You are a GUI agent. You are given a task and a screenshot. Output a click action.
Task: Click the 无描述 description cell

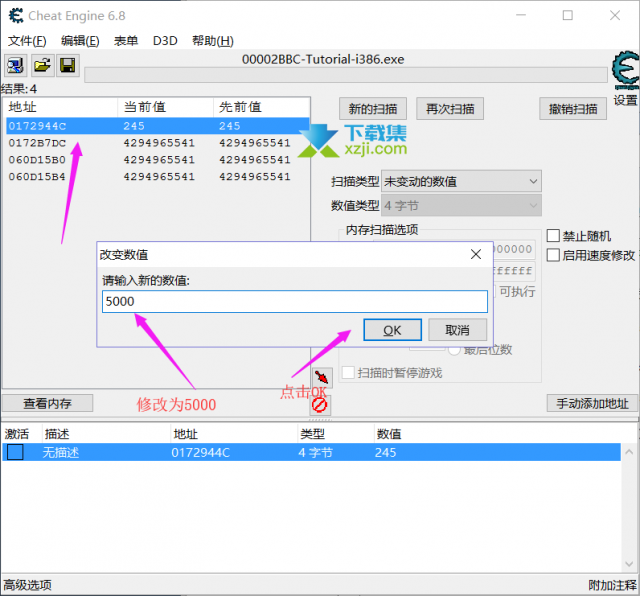coord(61,452)
